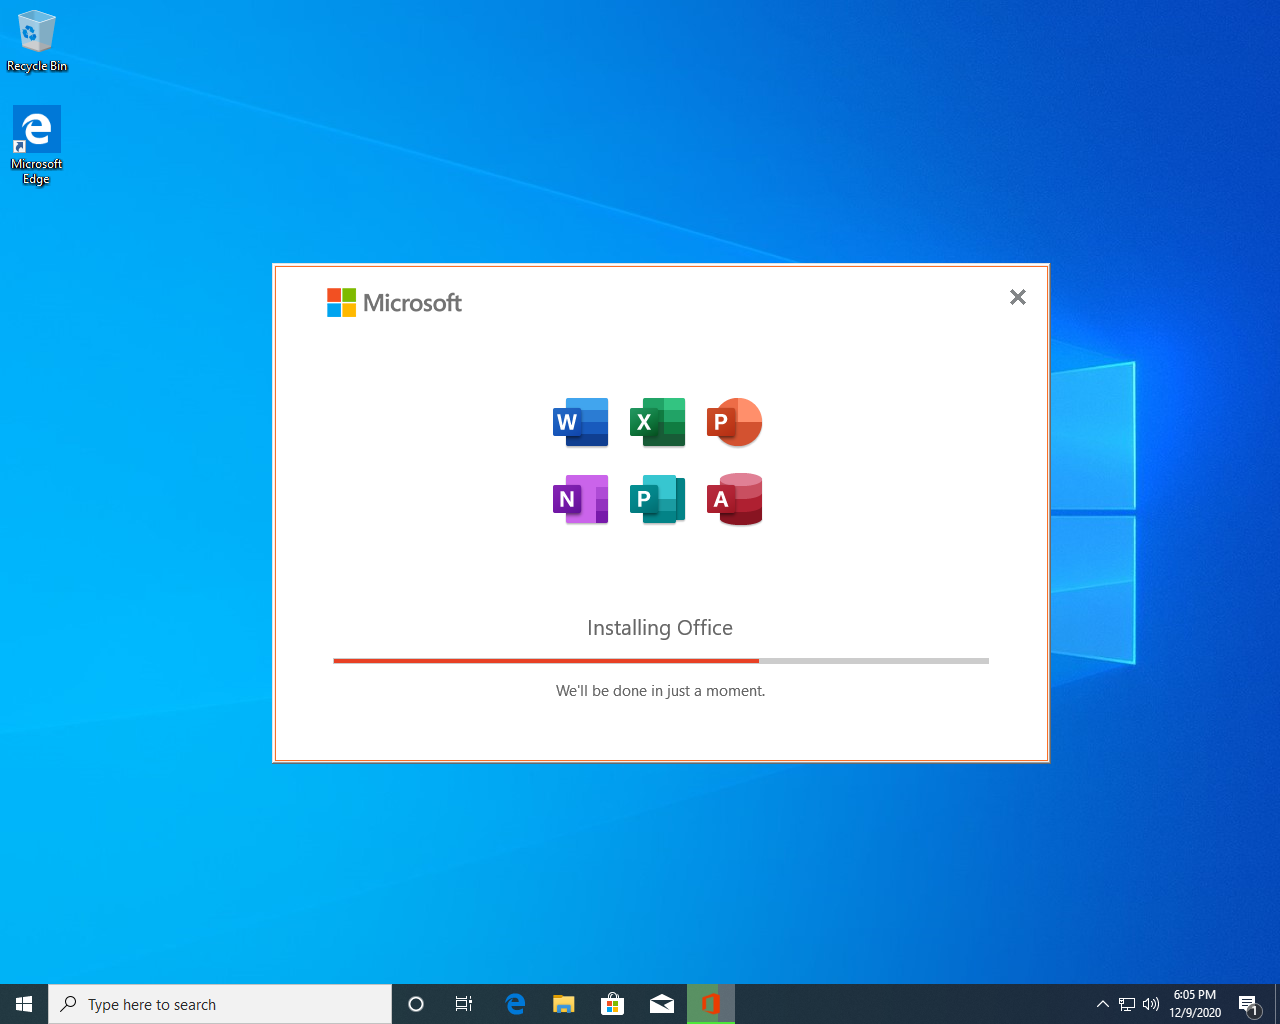The height and width of the screenshot is (1024, 1280).
Task: Click 'We'll be done in just a moment.' text
Action: [660, 691]
